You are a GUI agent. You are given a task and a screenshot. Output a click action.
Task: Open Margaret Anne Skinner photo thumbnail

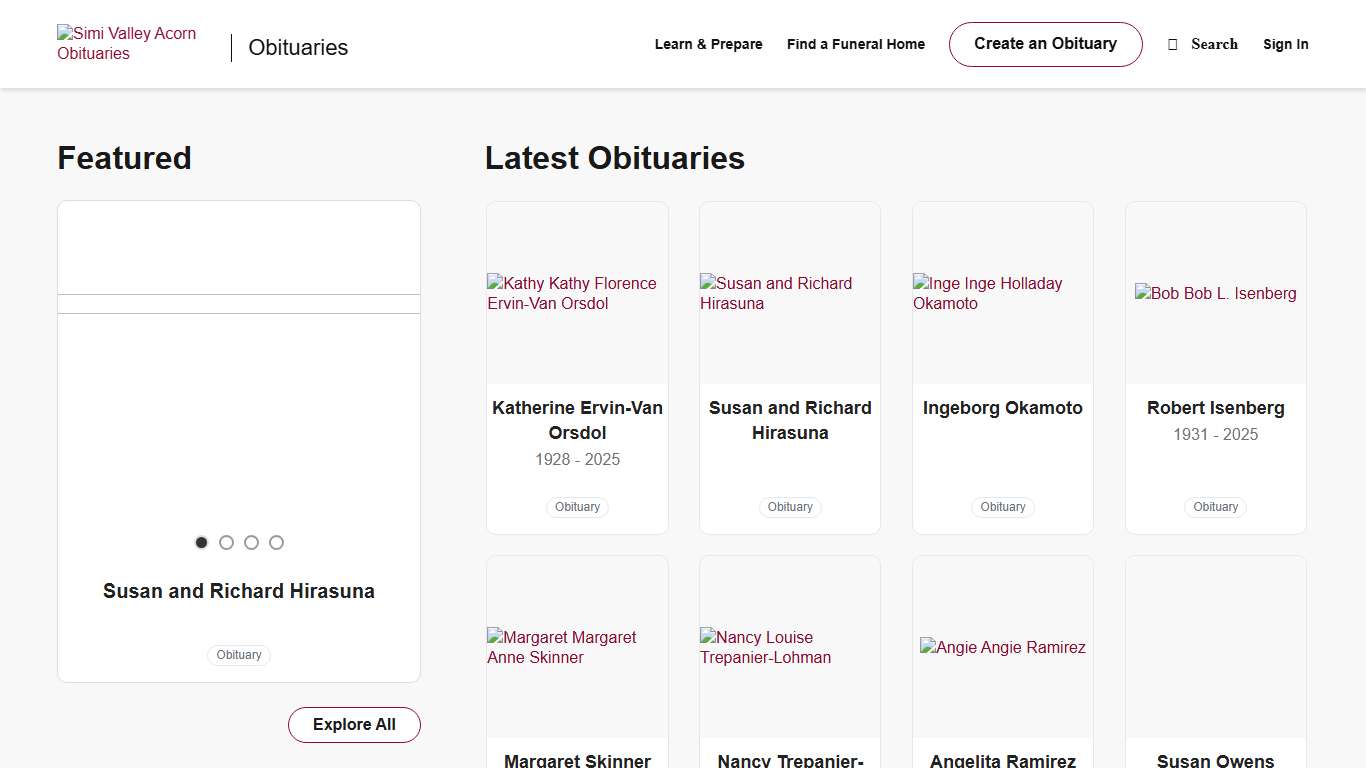pos(577,647)
